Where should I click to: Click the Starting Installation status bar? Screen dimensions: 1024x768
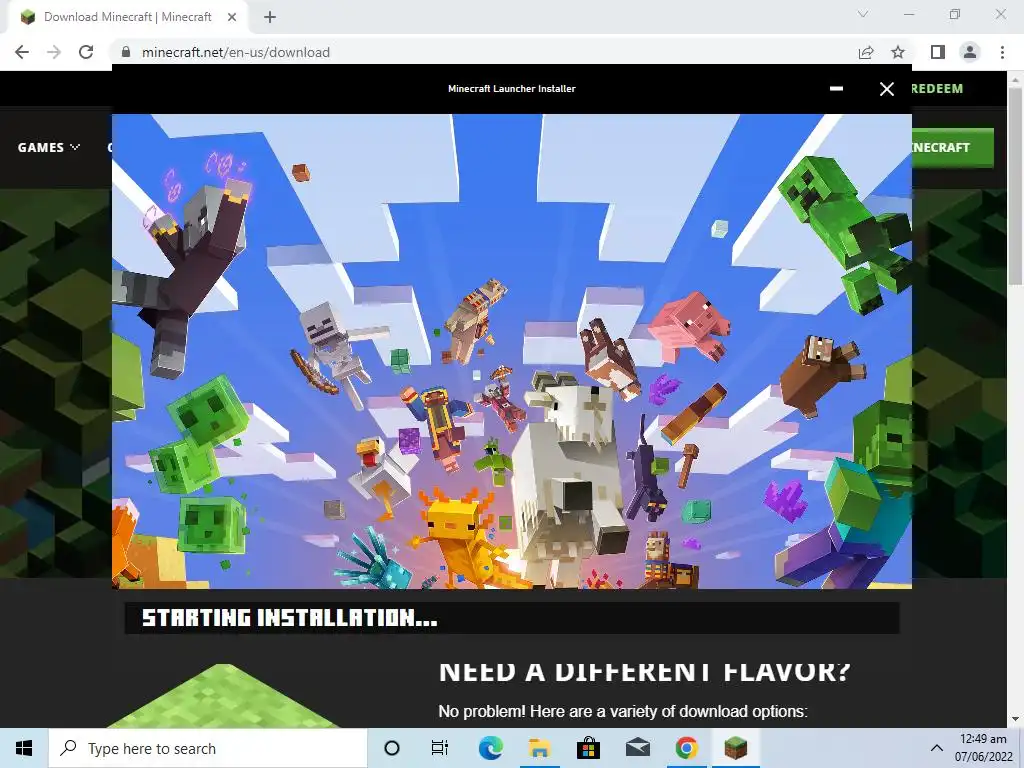point(512,618)
